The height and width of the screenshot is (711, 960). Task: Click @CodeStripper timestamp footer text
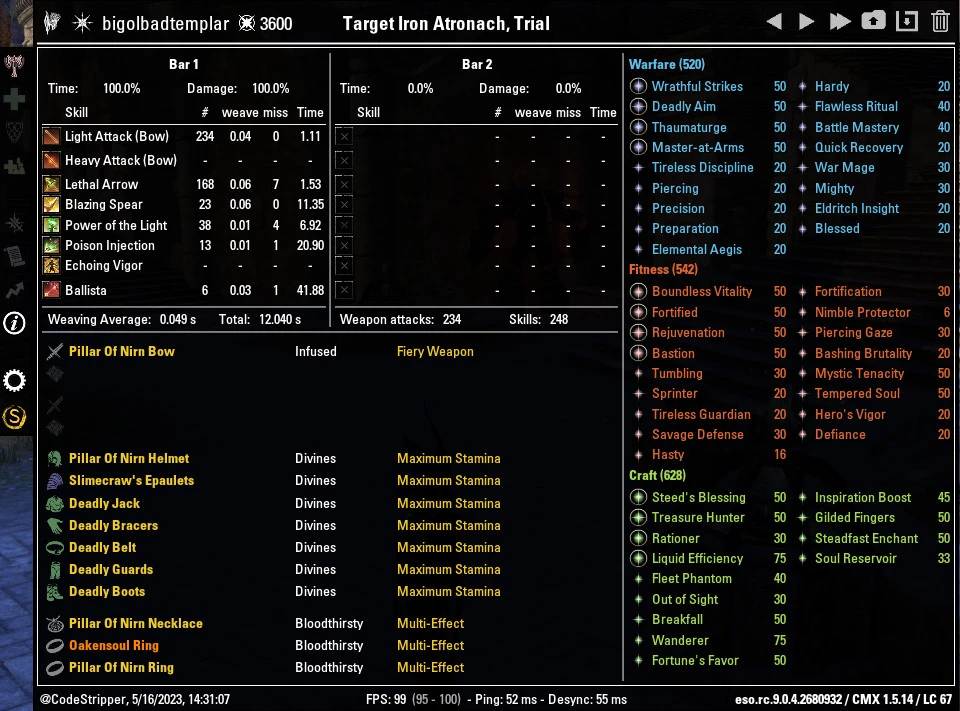coord(135,699)
